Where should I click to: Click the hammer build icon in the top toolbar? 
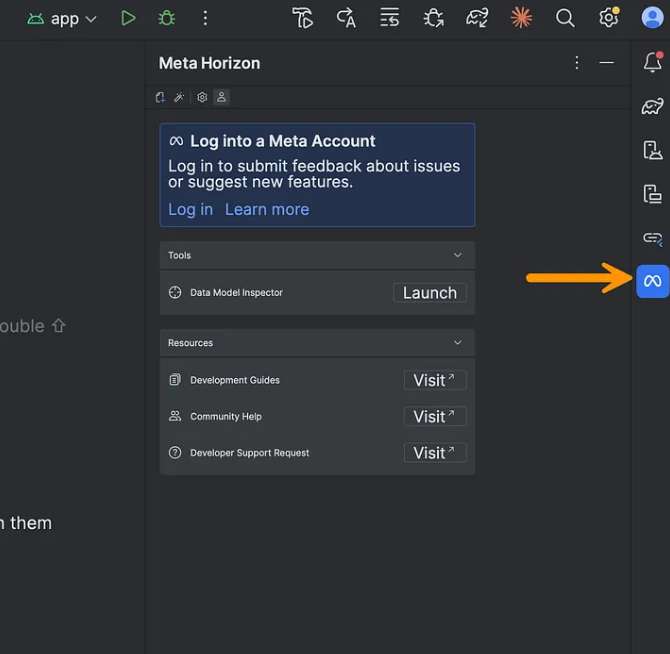[x=303, y=18]
